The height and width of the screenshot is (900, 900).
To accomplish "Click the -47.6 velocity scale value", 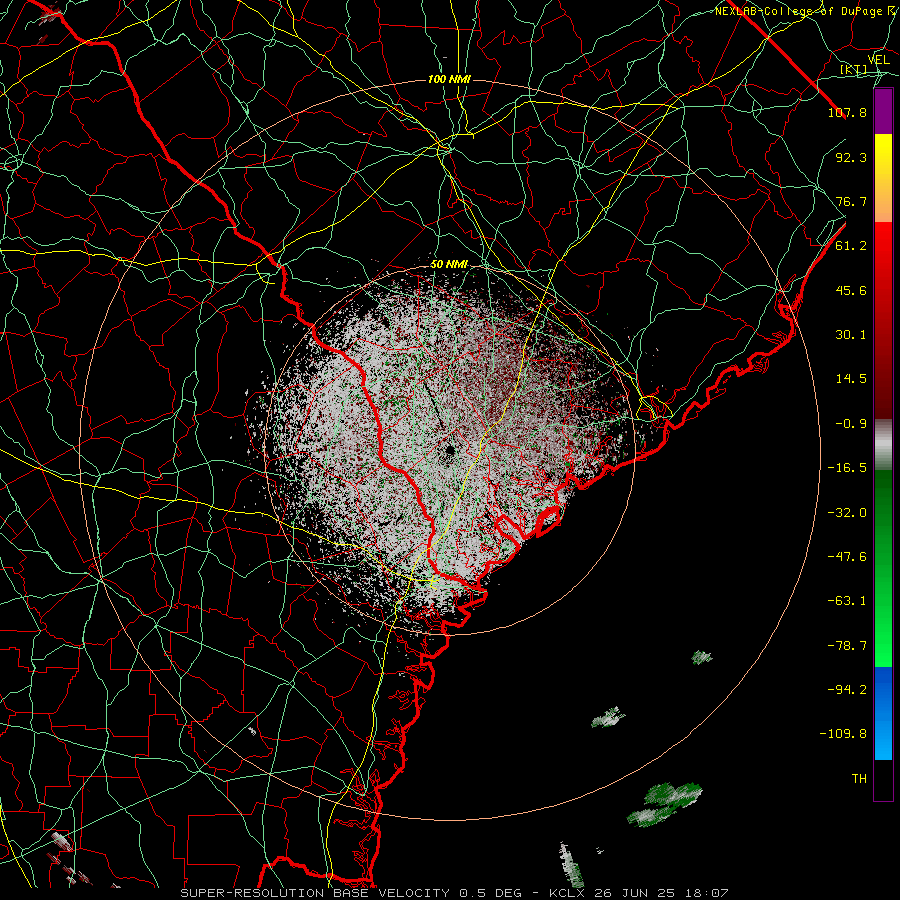I will click(847, 557).
